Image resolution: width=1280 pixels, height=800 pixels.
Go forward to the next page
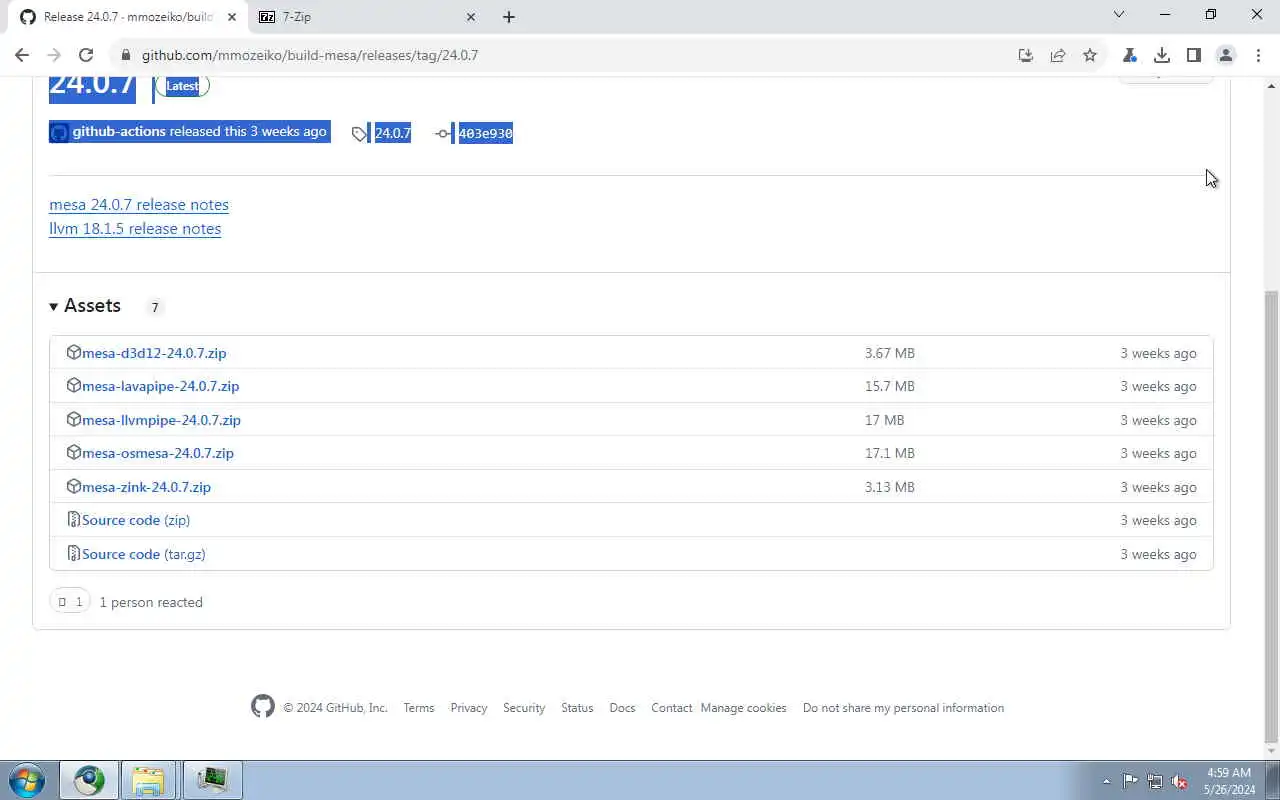point(54,55)
